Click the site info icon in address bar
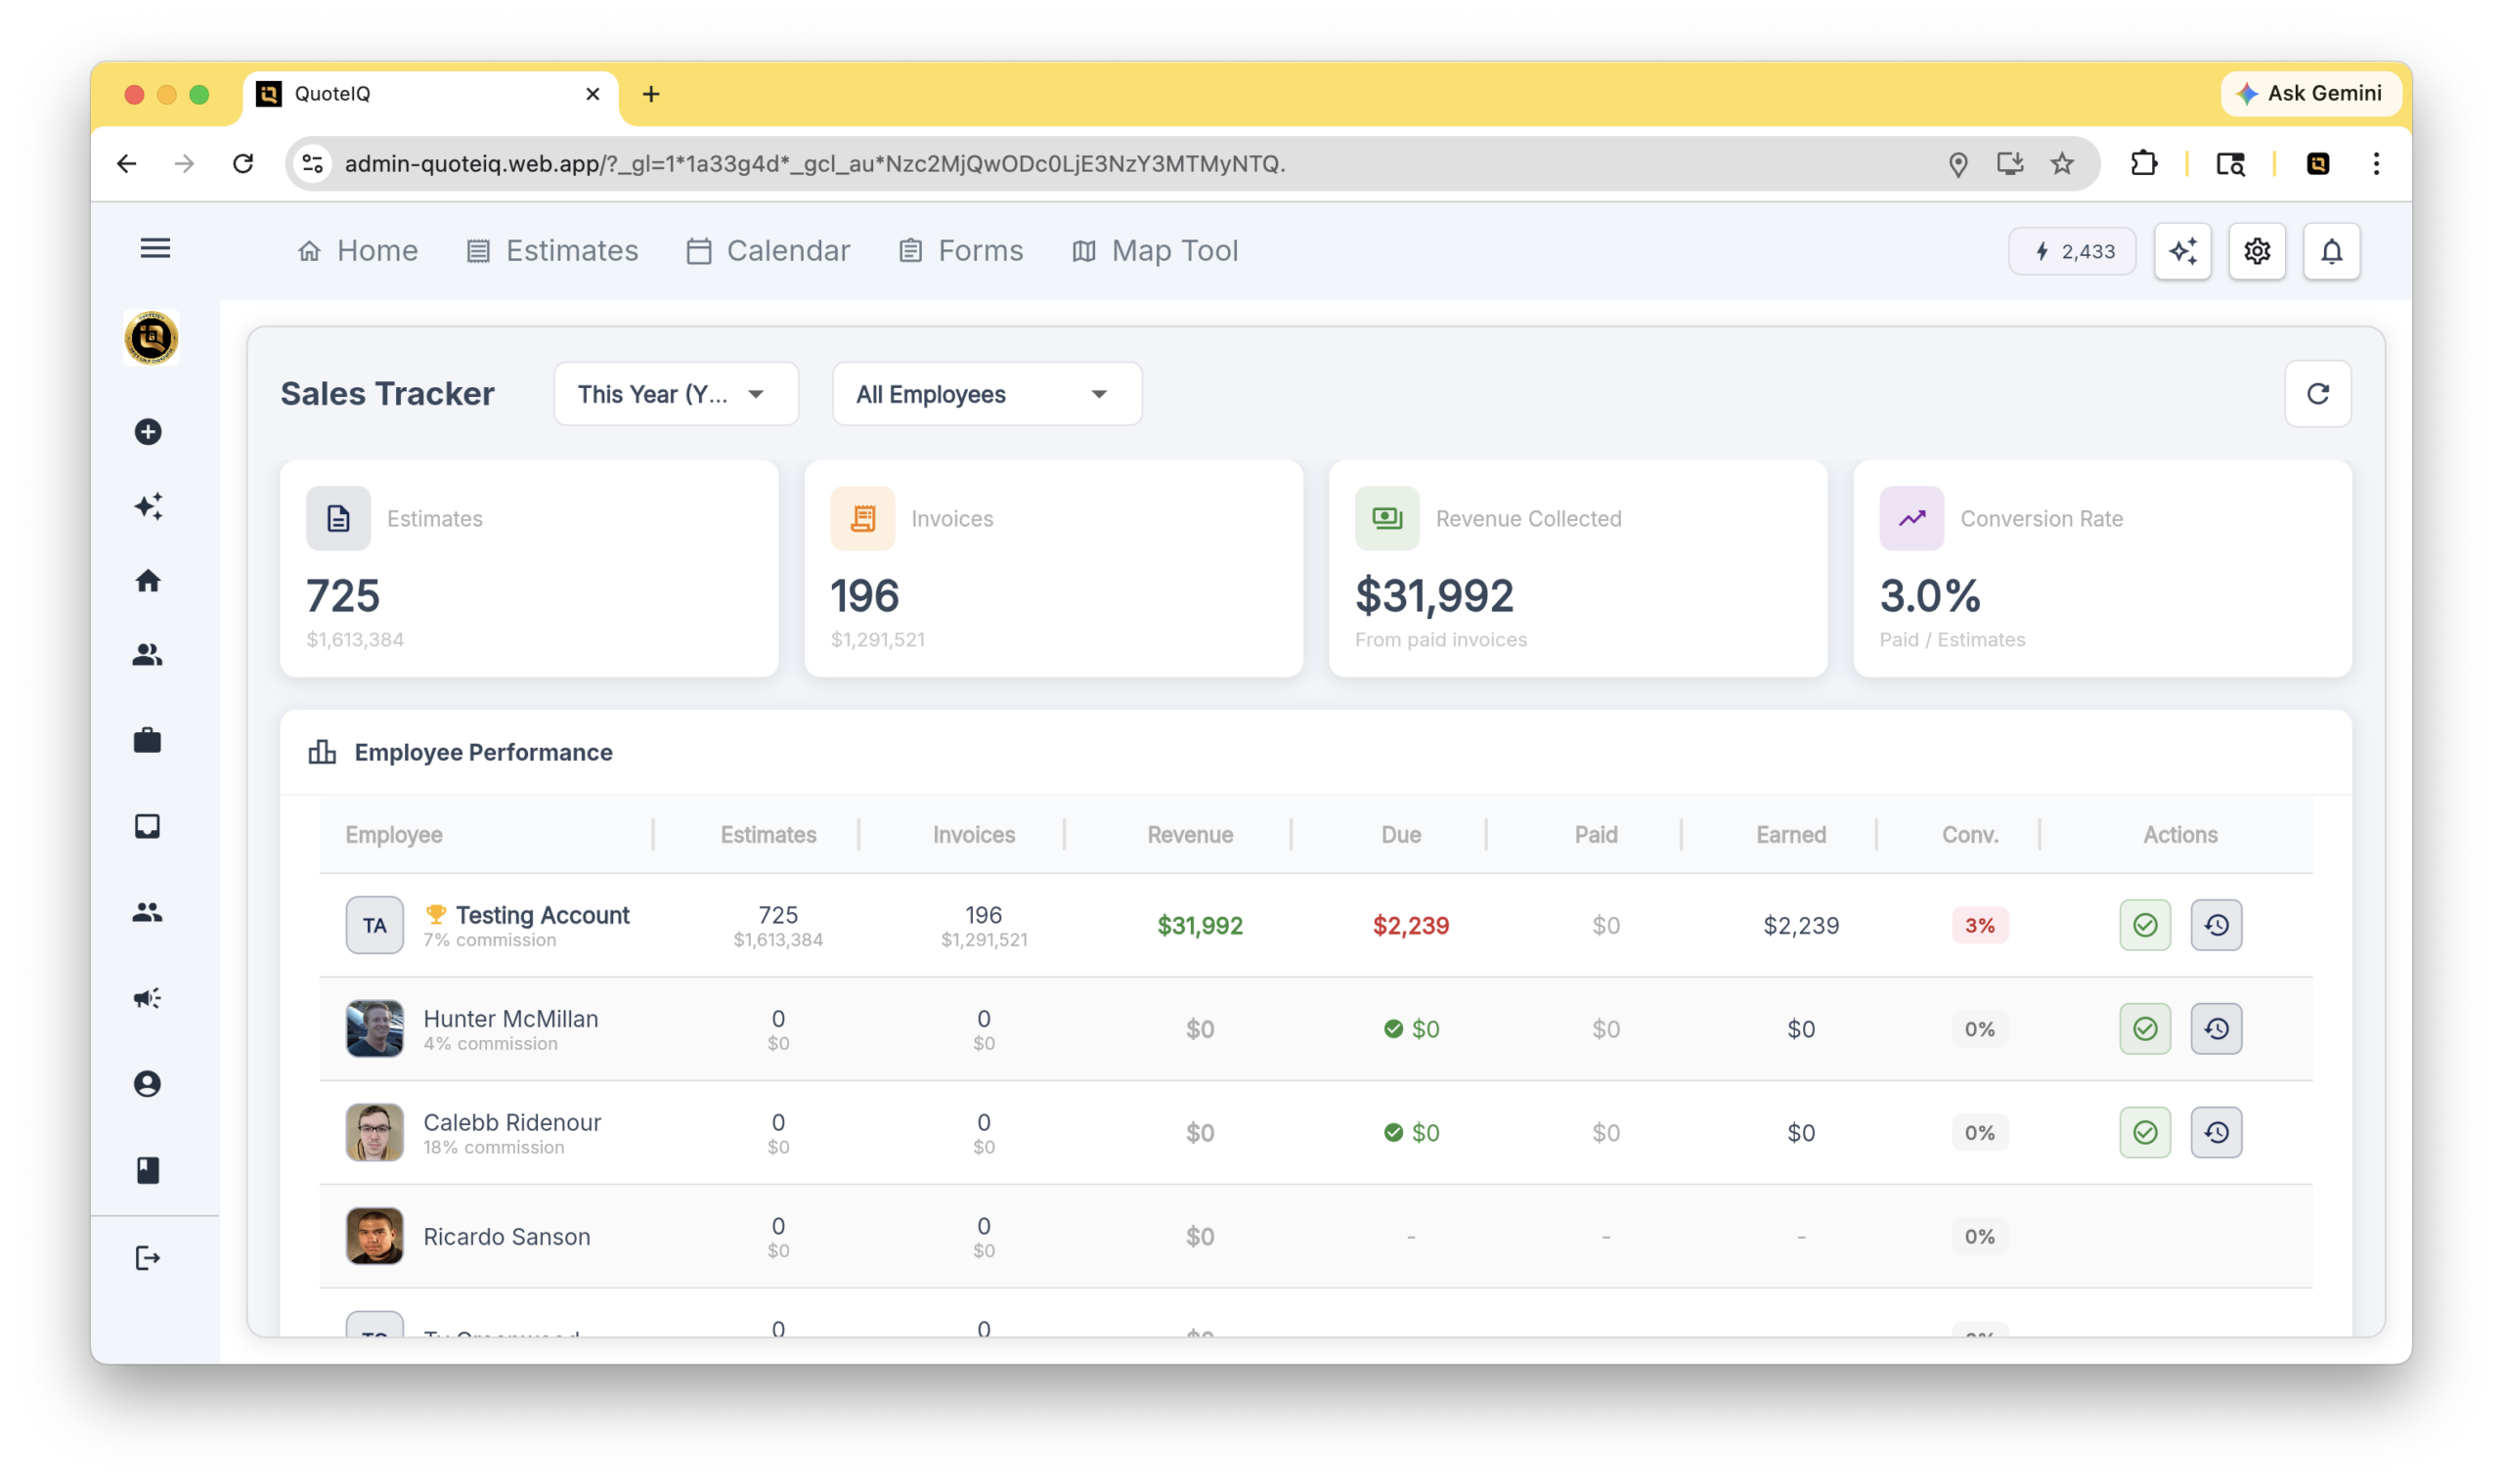This screenshot has width=2503, height=1484. [x=312, y=163]
